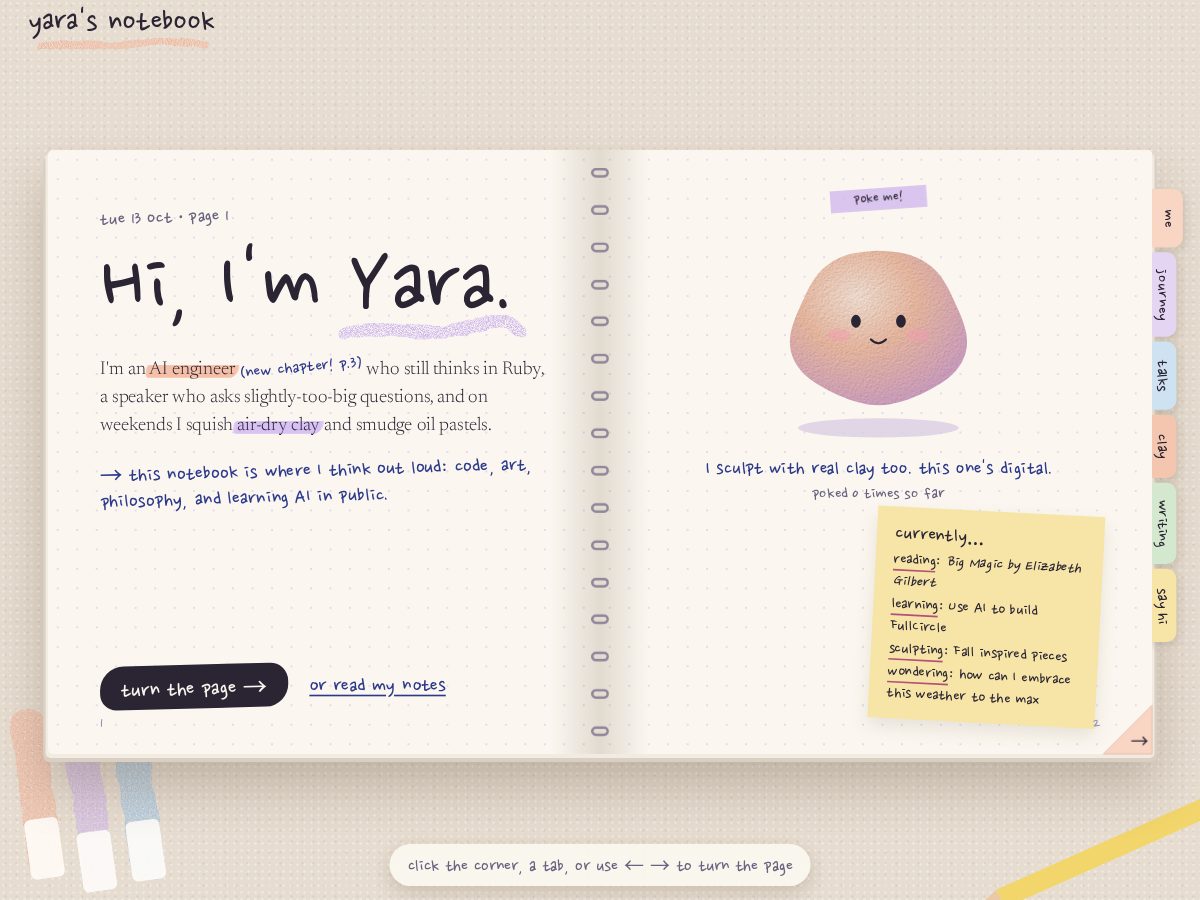The image size is (1200, 900).
Task: Click the page corner arrow to turn
Action: (x=1132, y=734)
